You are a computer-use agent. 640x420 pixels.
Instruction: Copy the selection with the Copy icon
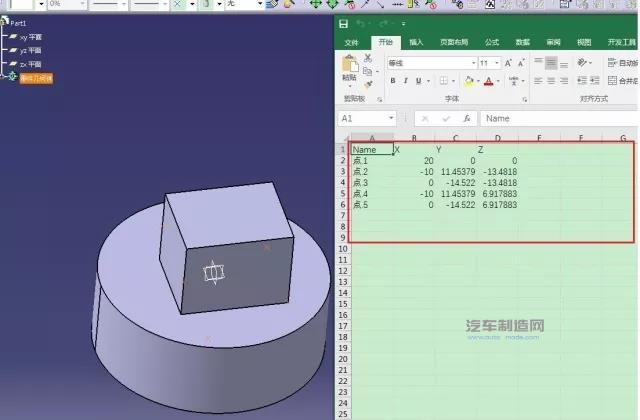point(367,71)
